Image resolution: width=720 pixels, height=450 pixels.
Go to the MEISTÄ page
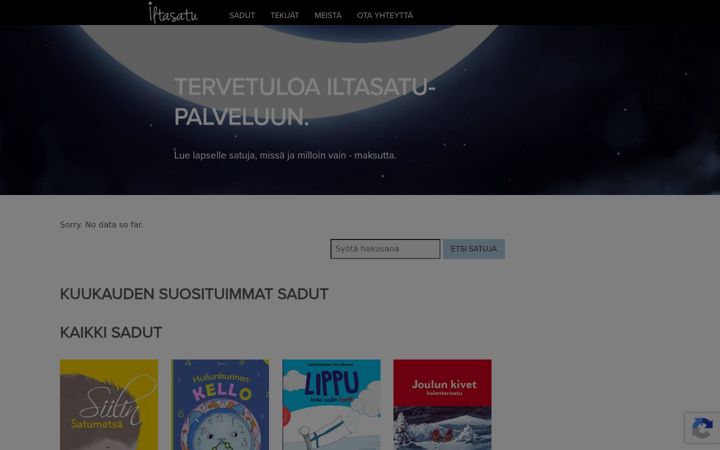[328, 15]
